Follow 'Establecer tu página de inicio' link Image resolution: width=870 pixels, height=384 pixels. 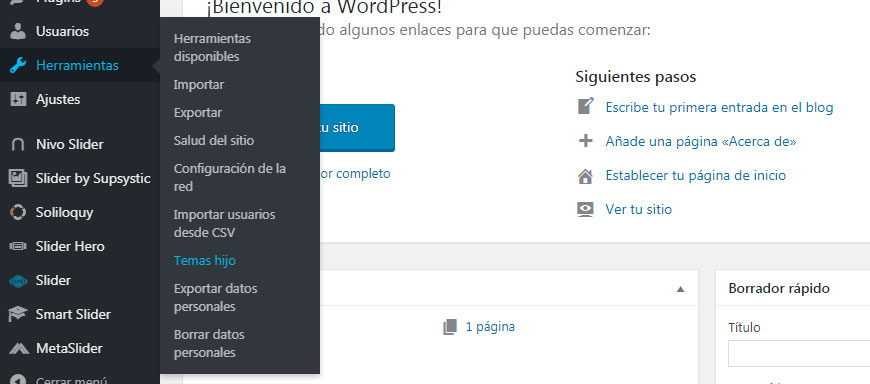pyautogui.click(x=695, y=176)
